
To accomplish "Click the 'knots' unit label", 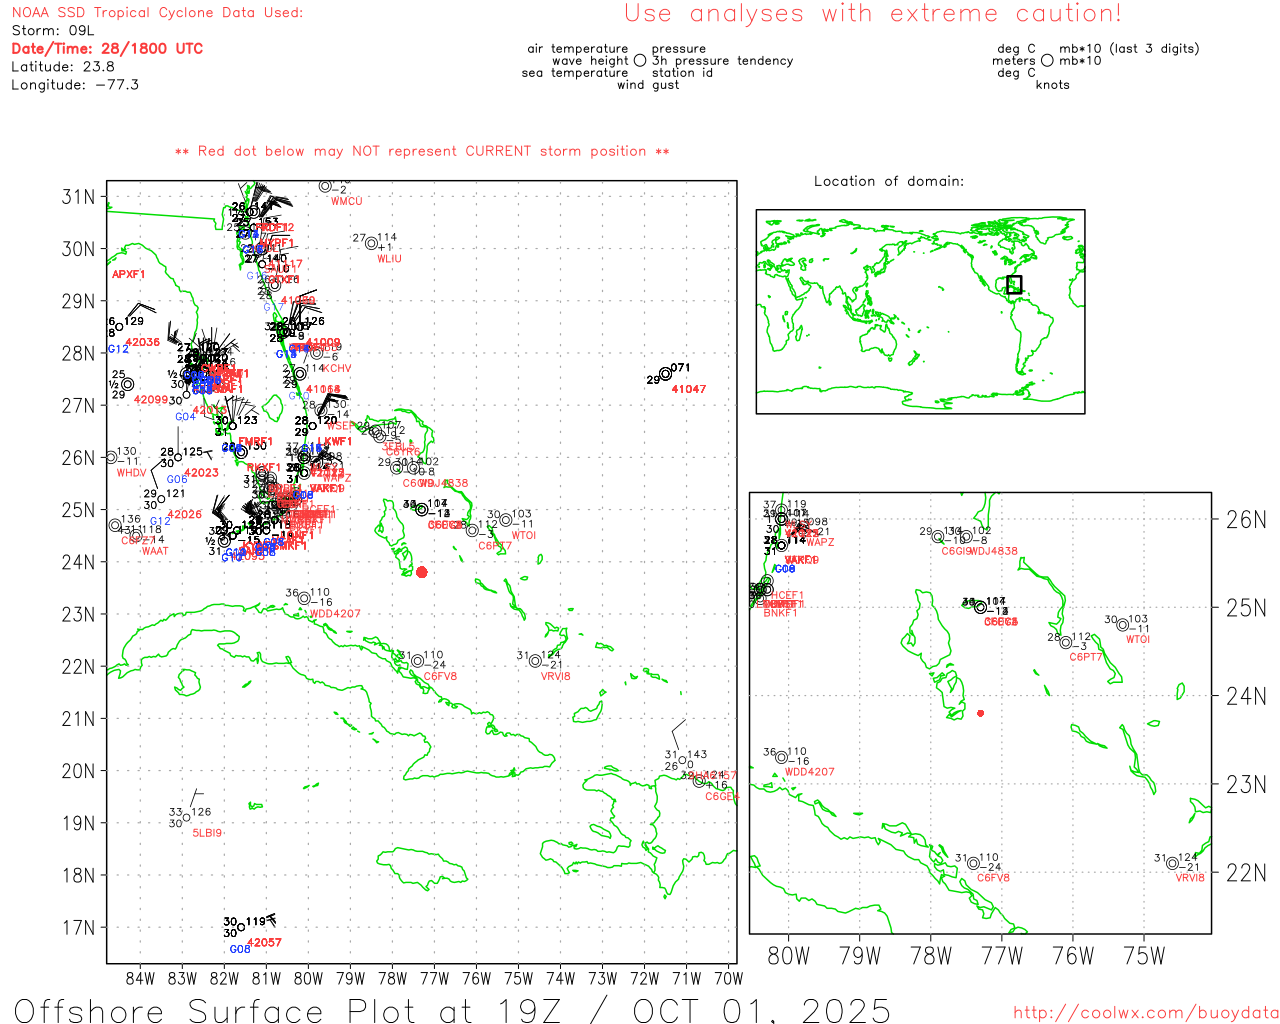I will [x=1053, y=85].
